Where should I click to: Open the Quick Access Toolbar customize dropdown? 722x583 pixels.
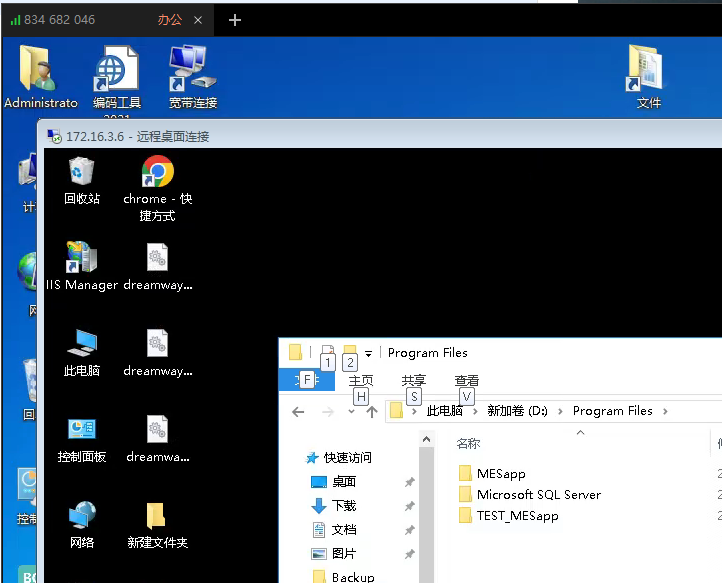(x=368, y=353)
